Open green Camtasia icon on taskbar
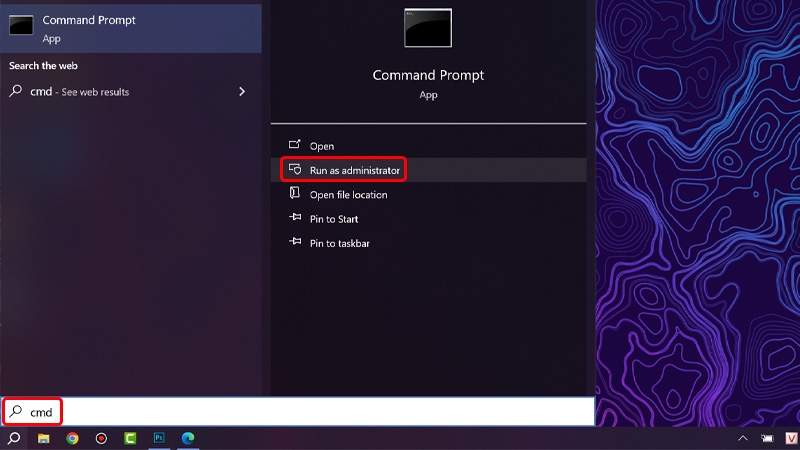 [130, 438]
